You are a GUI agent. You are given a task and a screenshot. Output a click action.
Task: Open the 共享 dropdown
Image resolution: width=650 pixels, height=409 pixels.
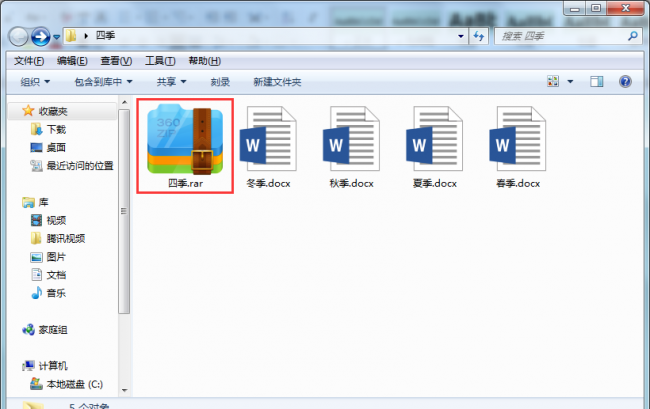pyautogui.click(x=171, y=82)
